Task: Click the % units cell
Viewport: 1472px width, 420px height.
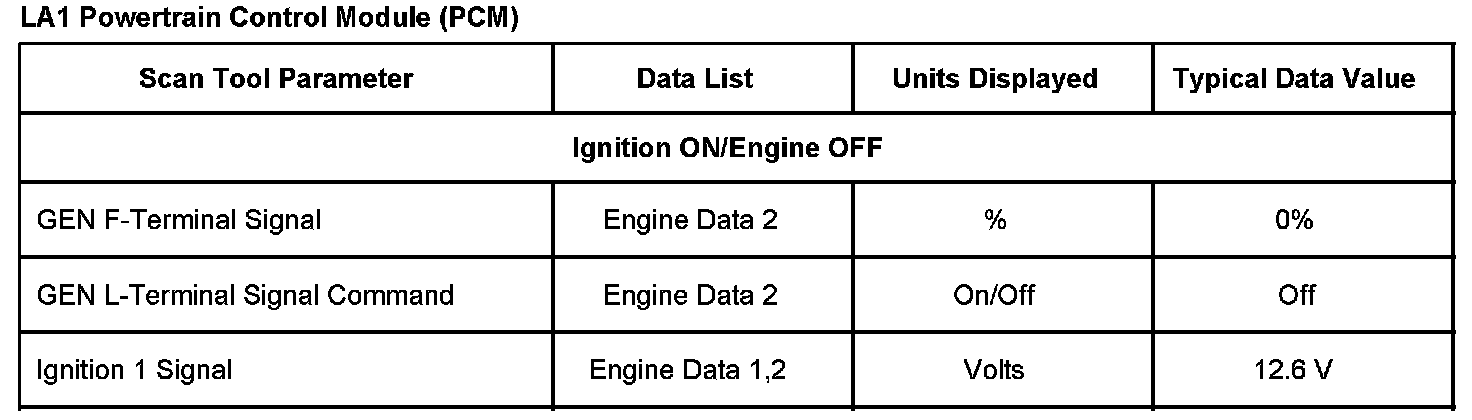Action: (x=995, y=220)
